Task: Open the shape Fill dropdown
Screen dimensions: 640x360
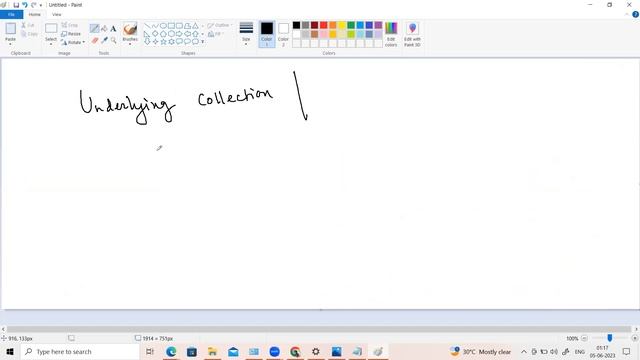Action: pyautogui.click(x=216, y=34)
